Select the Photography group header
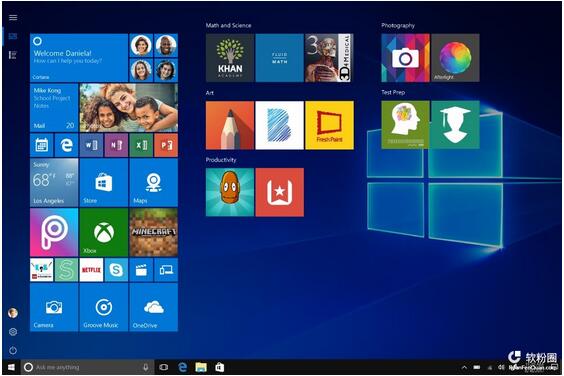This screenshot has height=376, width=564. point(398,26)
